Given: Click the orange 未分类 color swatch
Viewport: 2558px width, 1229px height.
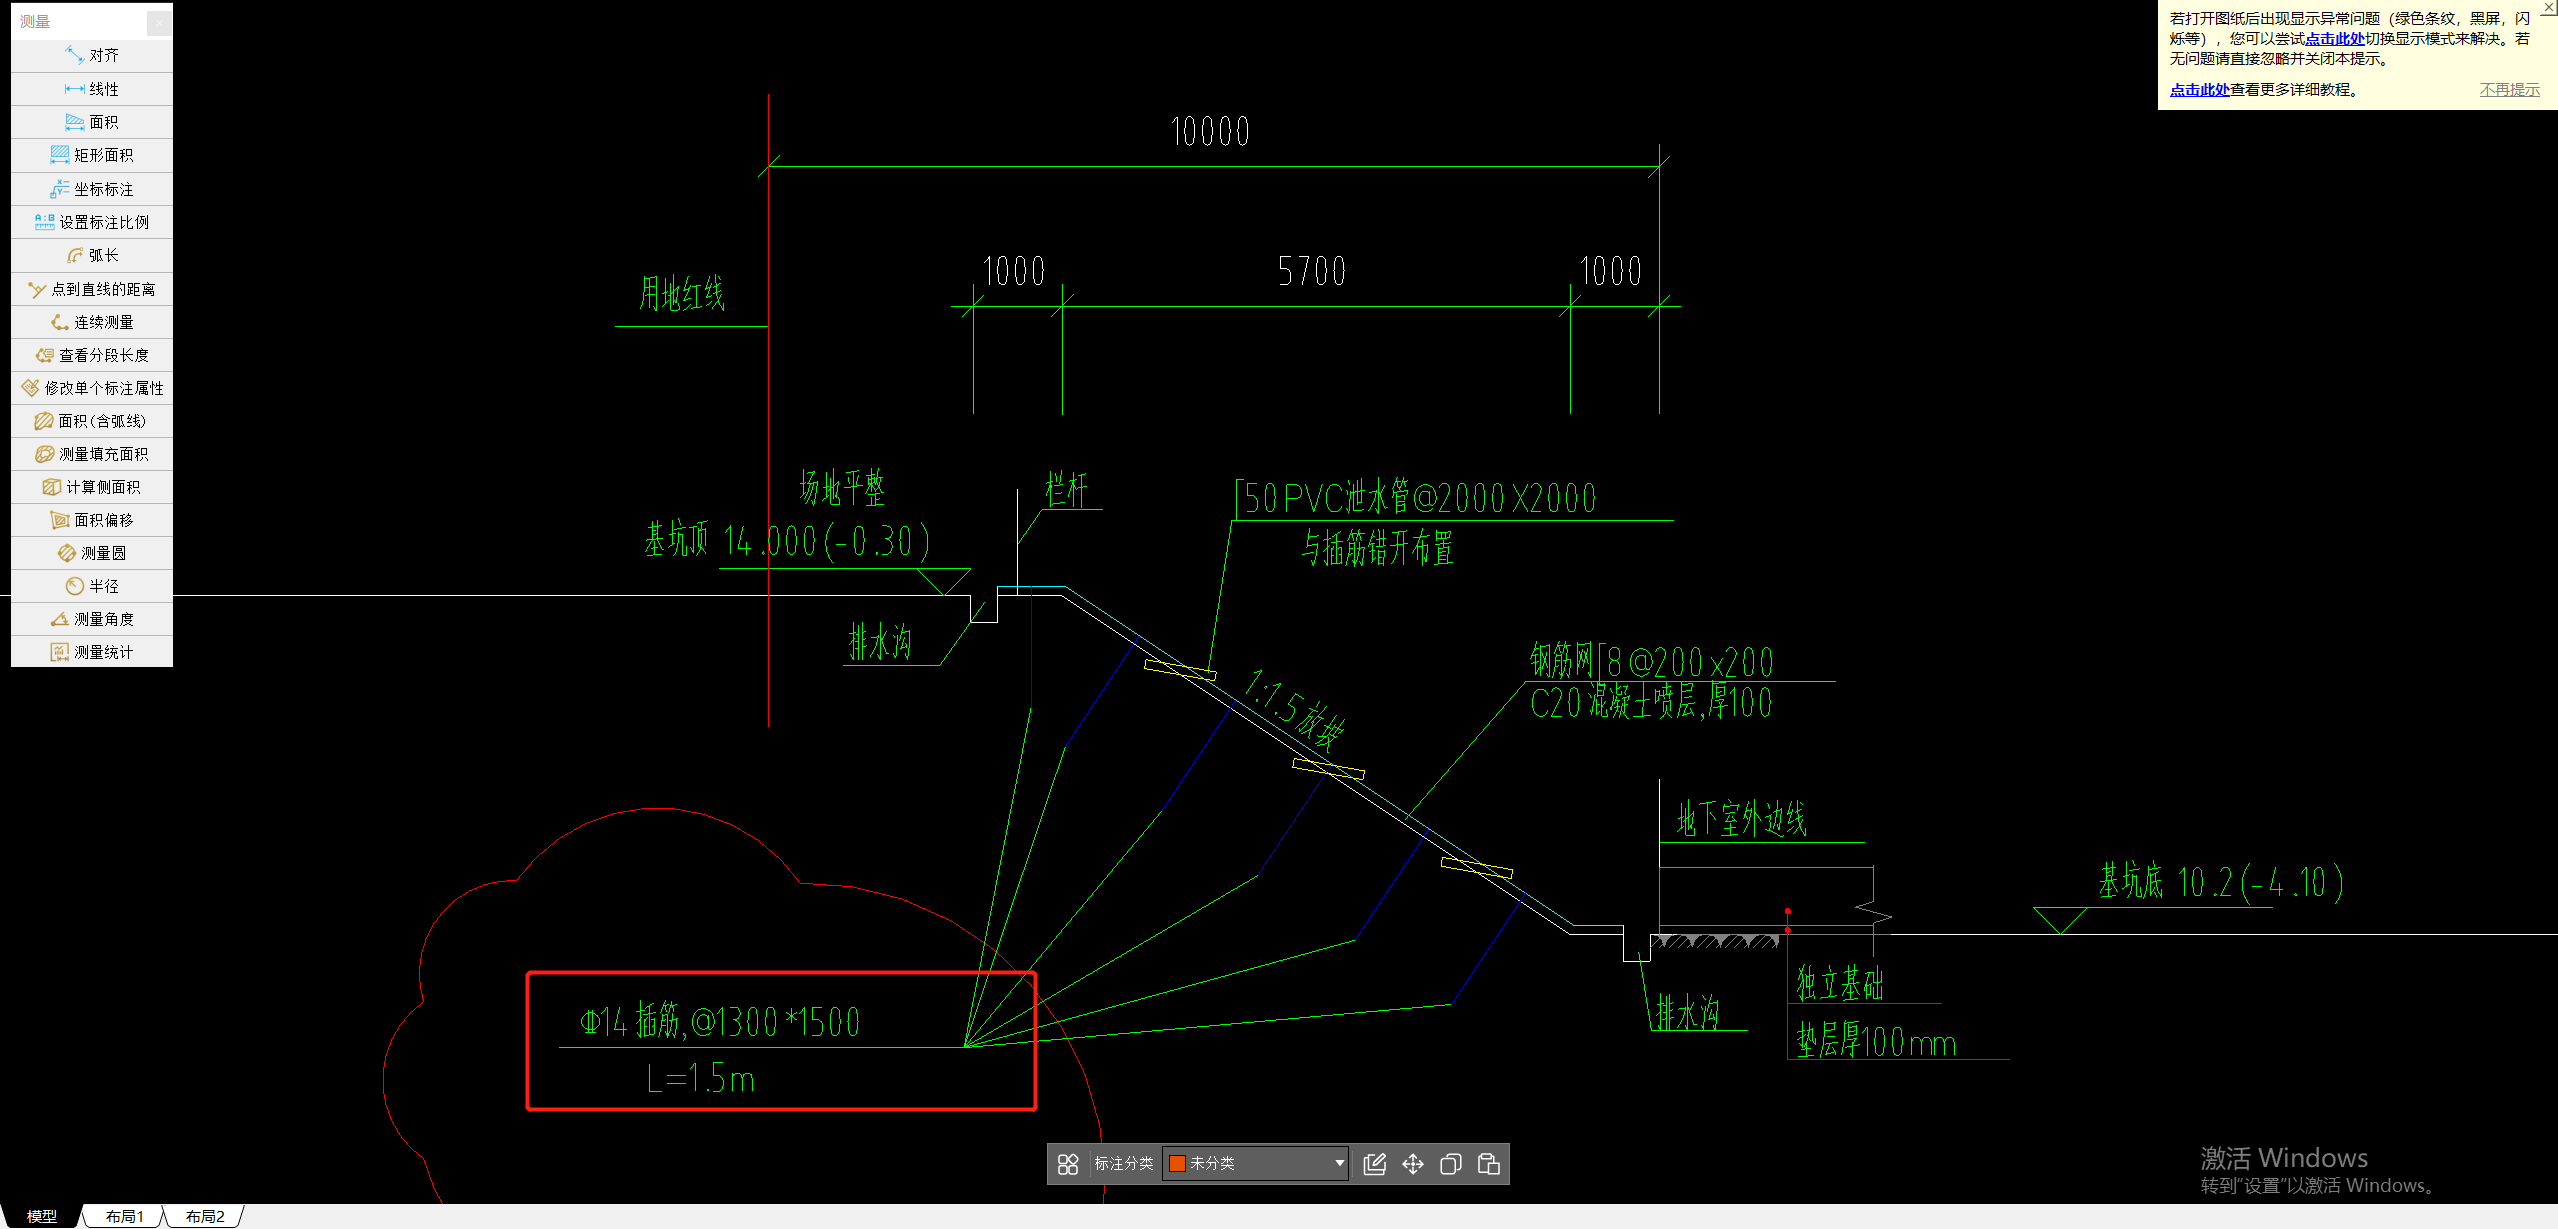Looking at the screenshot, I should tap(1177, 1164).
